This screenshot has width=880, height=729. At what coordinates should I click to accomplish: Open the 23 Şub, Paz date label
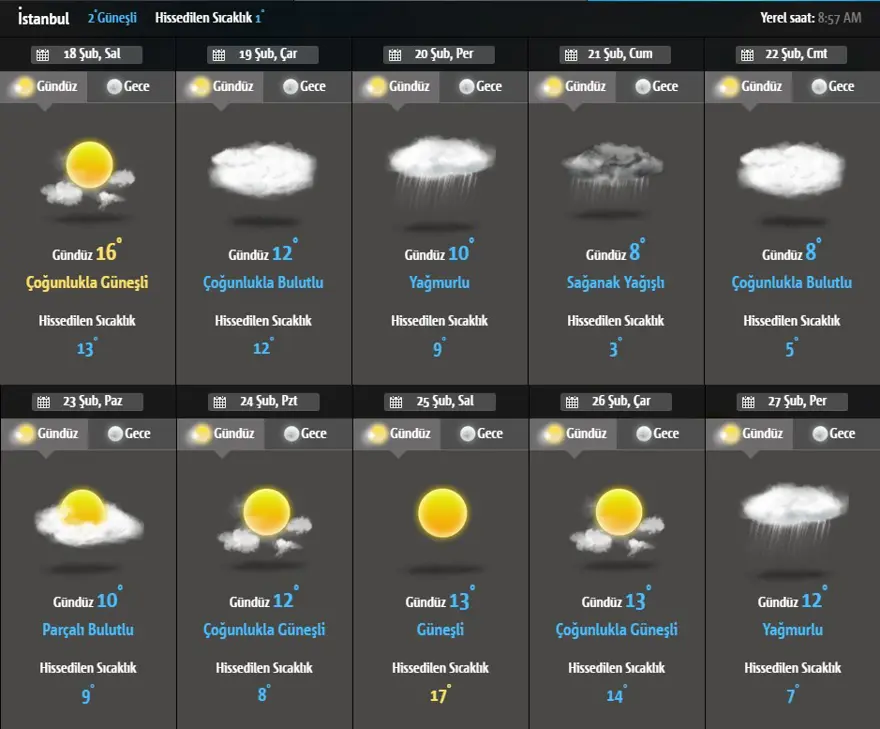pos(92,402)
